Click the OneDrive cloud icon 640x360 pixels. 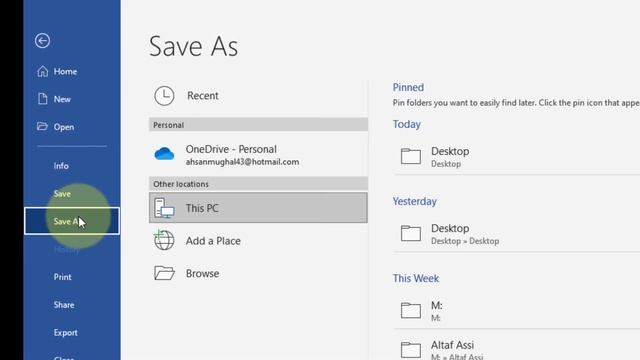pos(164,154)
